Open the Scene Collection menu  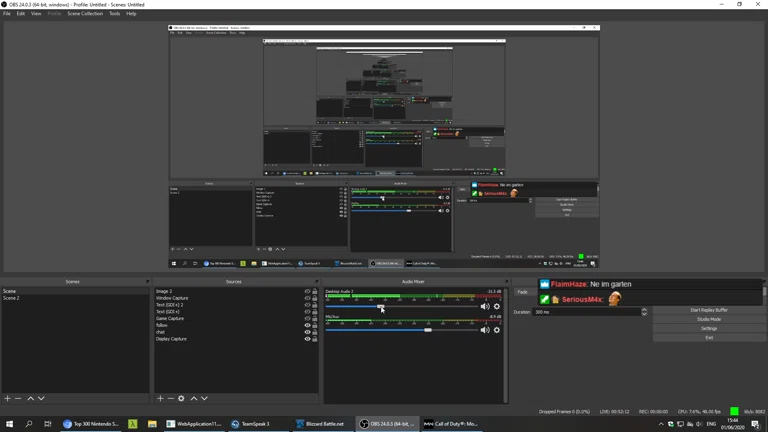[85, 14]
